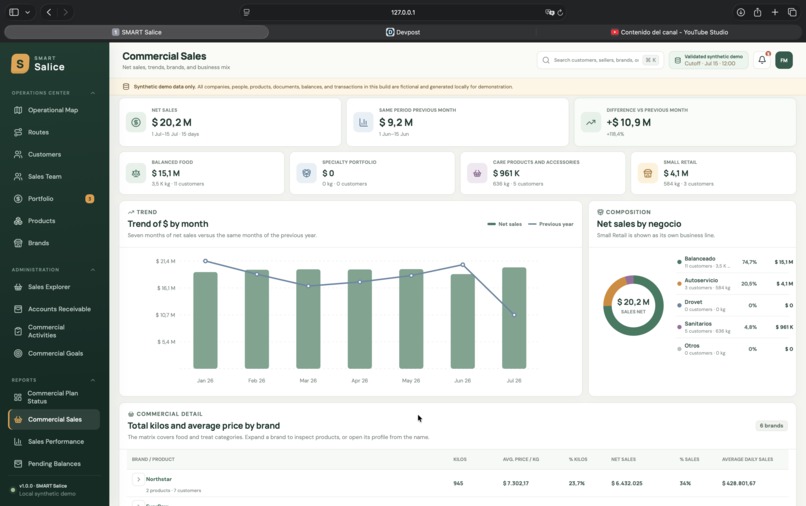Click the Sales Performance chart icon
Viewport: 806px width, 506px height.
click(18, 441)
